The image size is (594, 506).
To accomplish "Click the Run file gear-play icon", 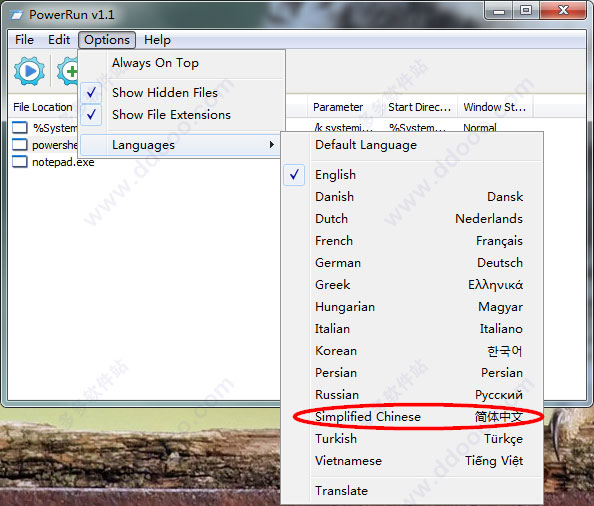I will pyautogui.click(x=29, y=71).
